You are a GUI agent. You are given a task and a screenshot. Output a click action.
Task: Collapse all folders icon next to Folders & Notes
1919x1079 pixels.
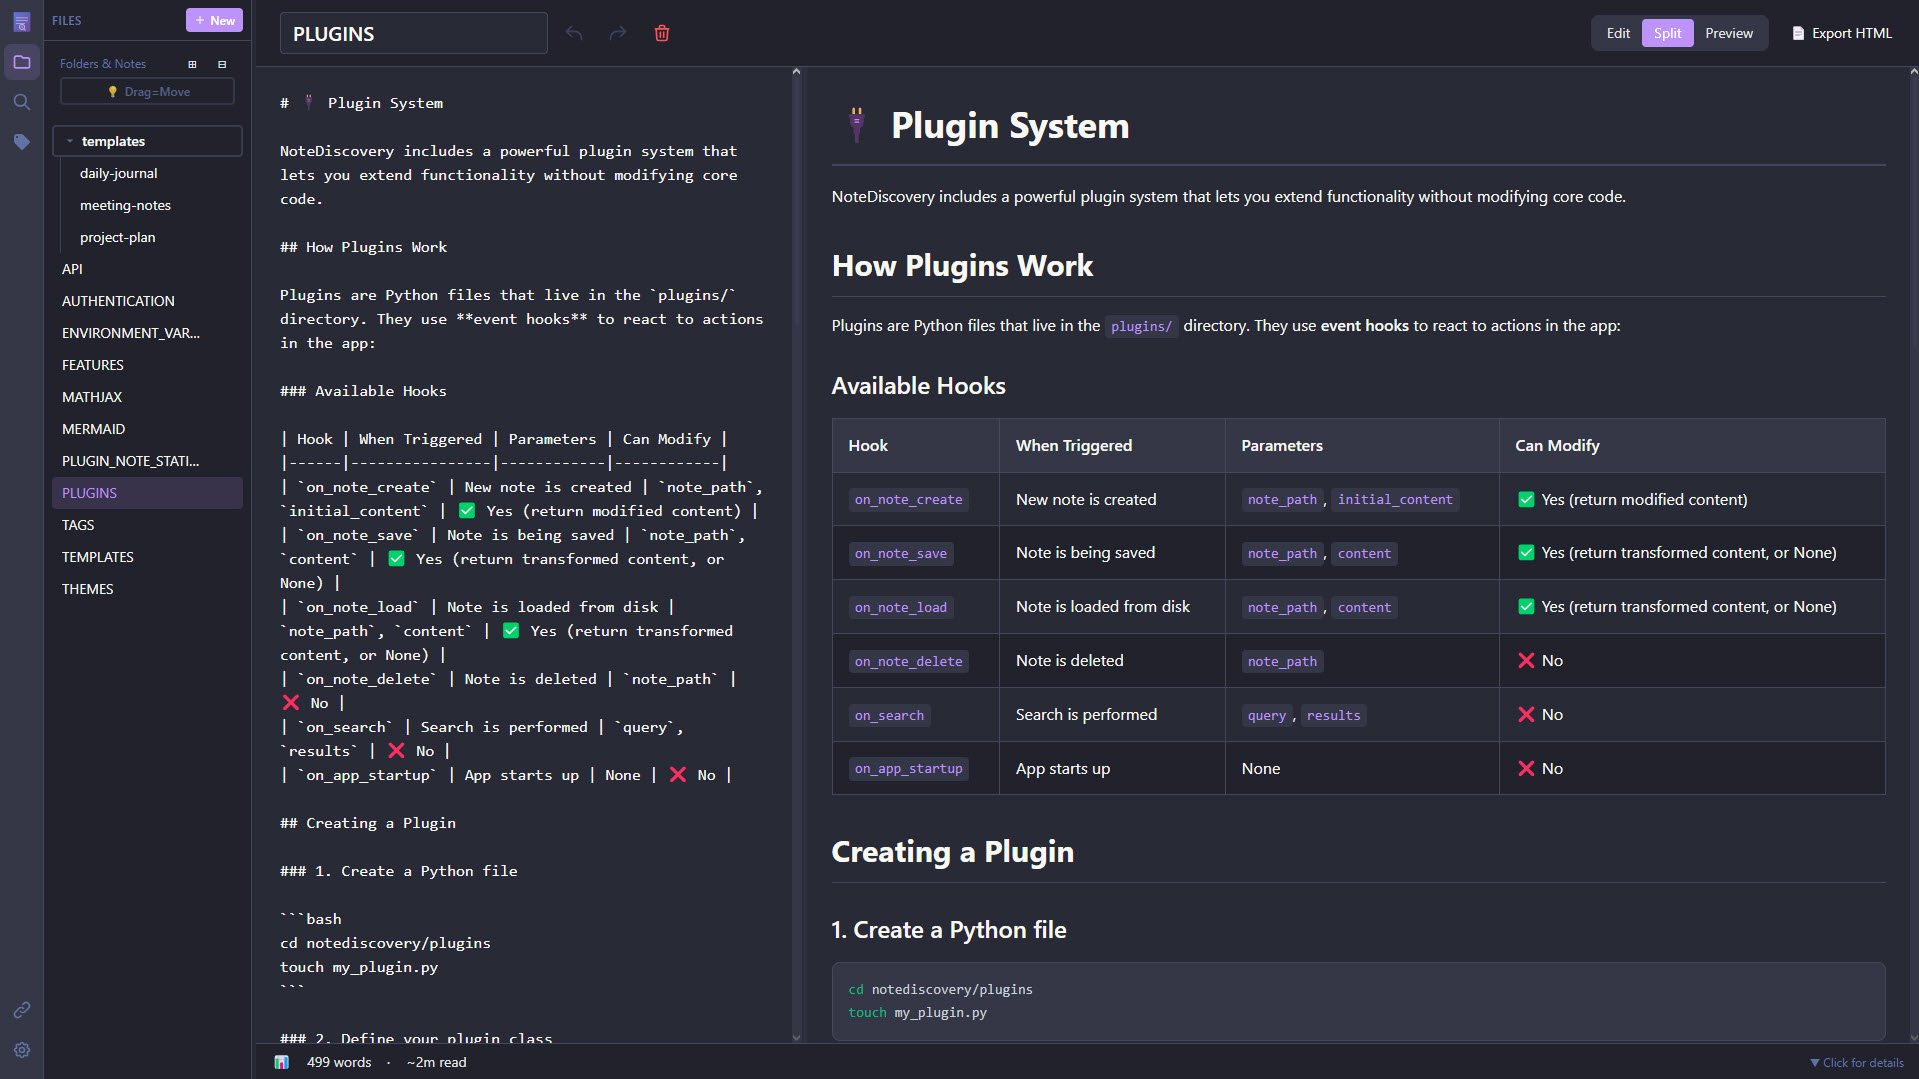click(222, 64)
